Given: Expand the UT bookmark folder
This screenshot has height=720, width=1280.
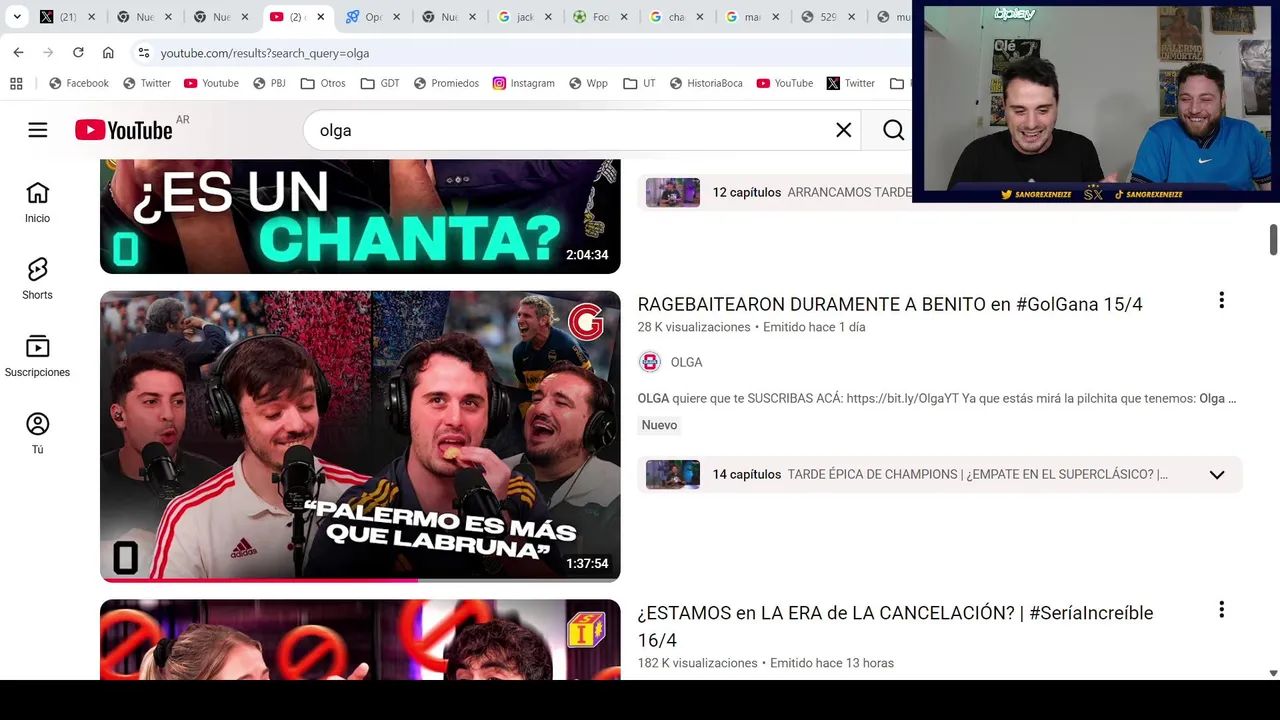Looking at the screenshot, I should 639,83.
